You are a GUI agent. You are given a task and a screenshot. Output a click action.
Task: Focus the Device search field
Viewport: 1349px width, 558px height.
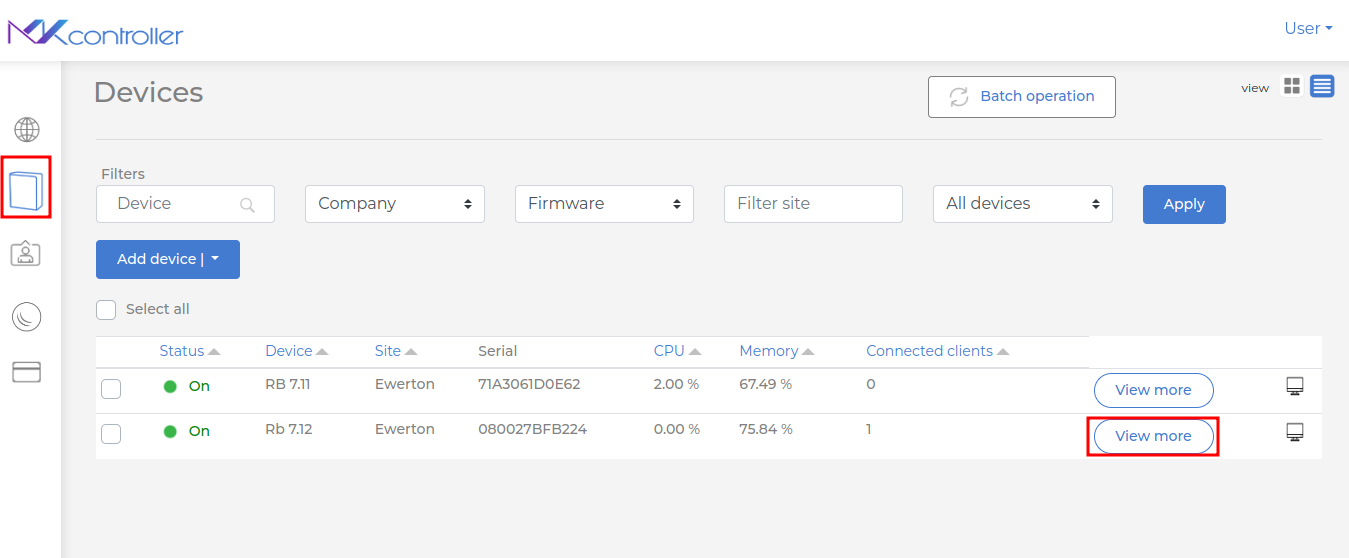tap(185, 204)
